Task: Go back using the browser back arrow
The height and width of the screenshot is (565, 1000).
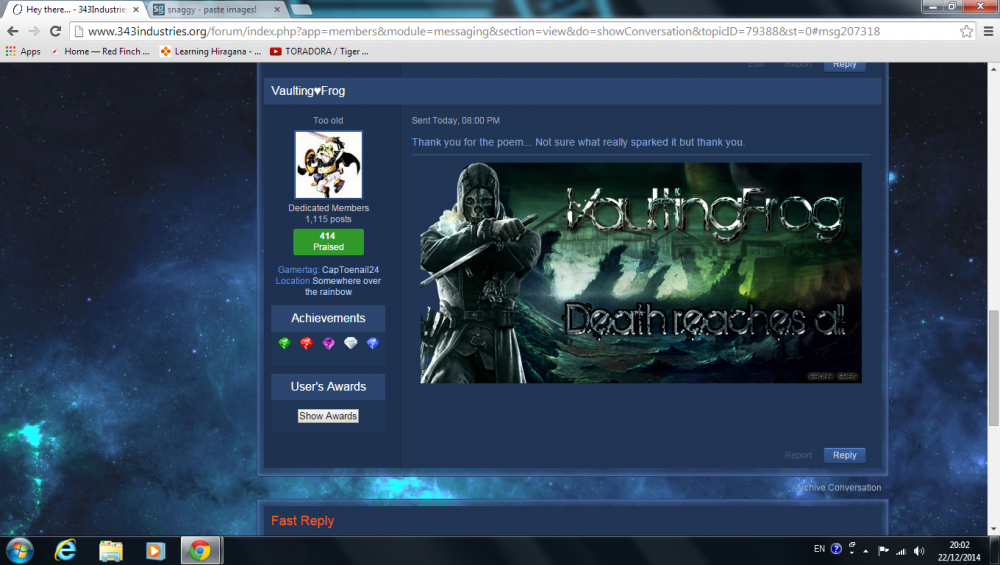Action: [x=13, y=31]
